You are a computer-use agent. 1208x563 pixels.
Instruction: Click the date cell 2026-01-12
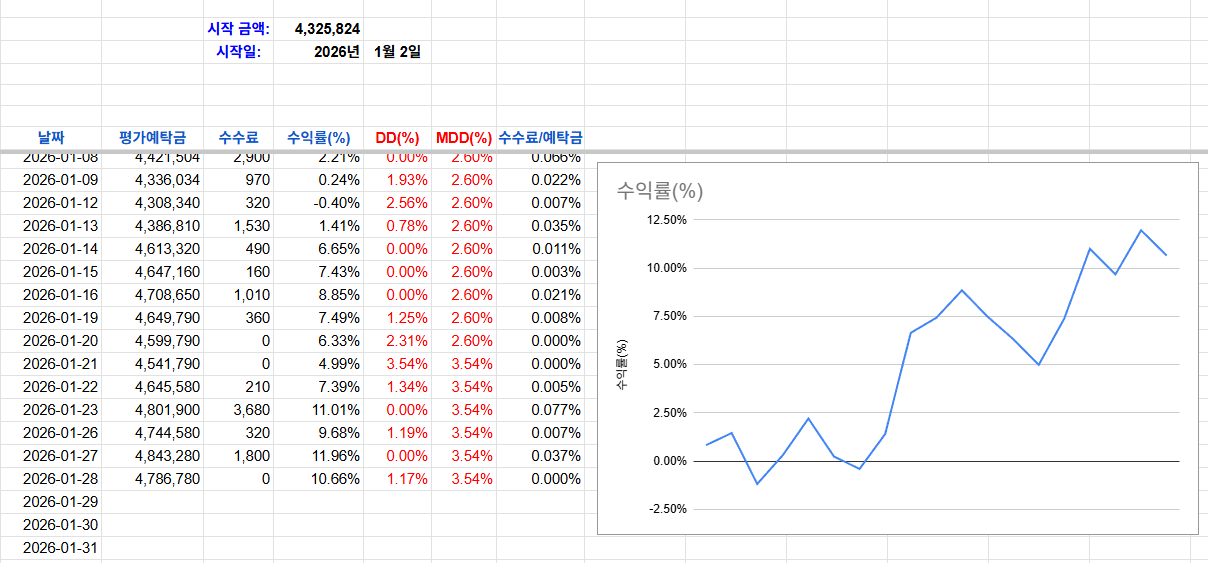[x=51, y=203]
